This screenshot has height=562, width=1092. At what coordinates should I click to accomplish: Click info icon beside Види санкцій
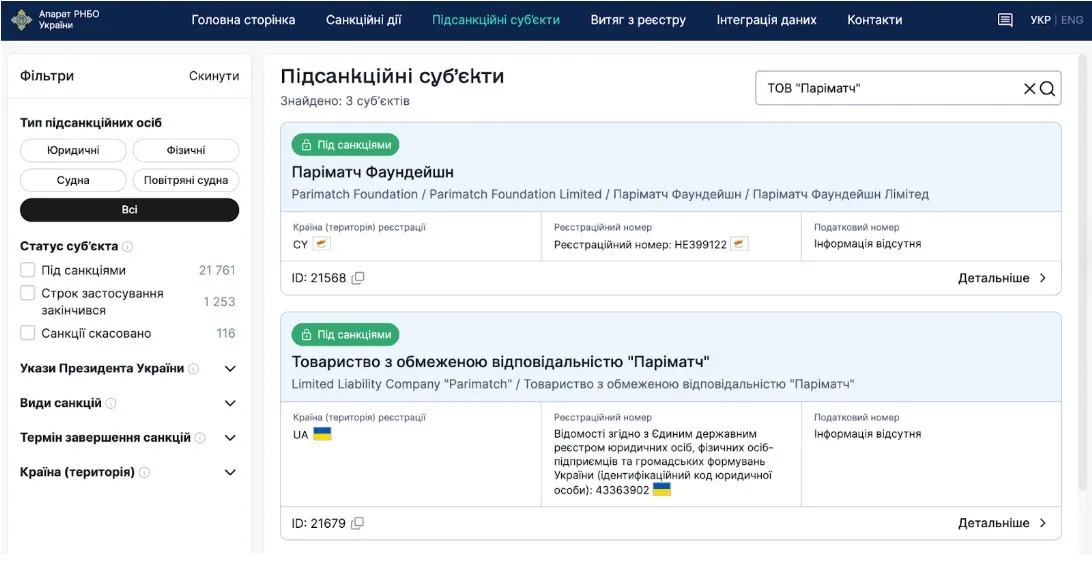(111, 403)
